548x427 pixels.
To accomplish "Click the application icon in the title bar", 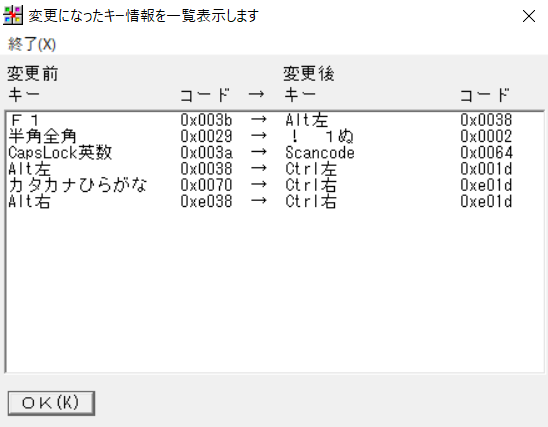I will tap(13, 16).
